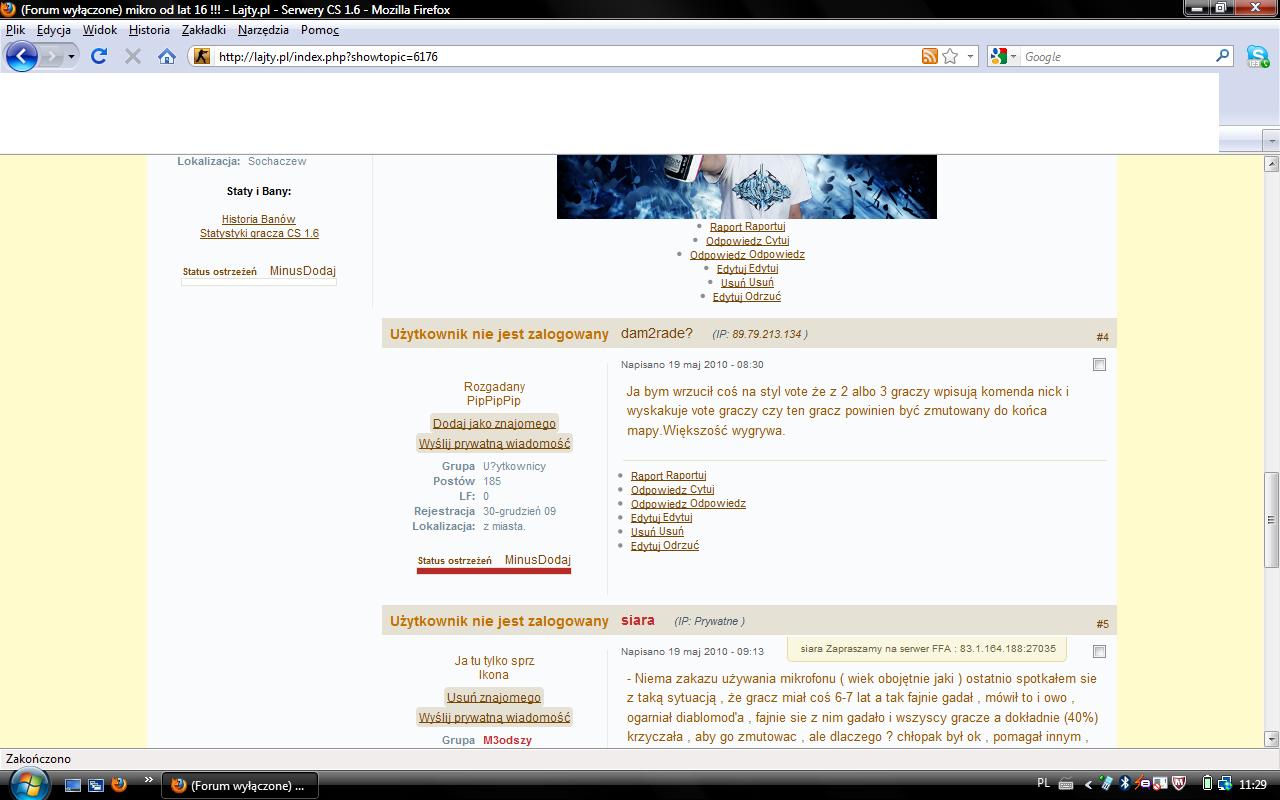Click the Firefox Back navigation button
This screenshot has height=800, width=1280.
(x=21, y=56)
